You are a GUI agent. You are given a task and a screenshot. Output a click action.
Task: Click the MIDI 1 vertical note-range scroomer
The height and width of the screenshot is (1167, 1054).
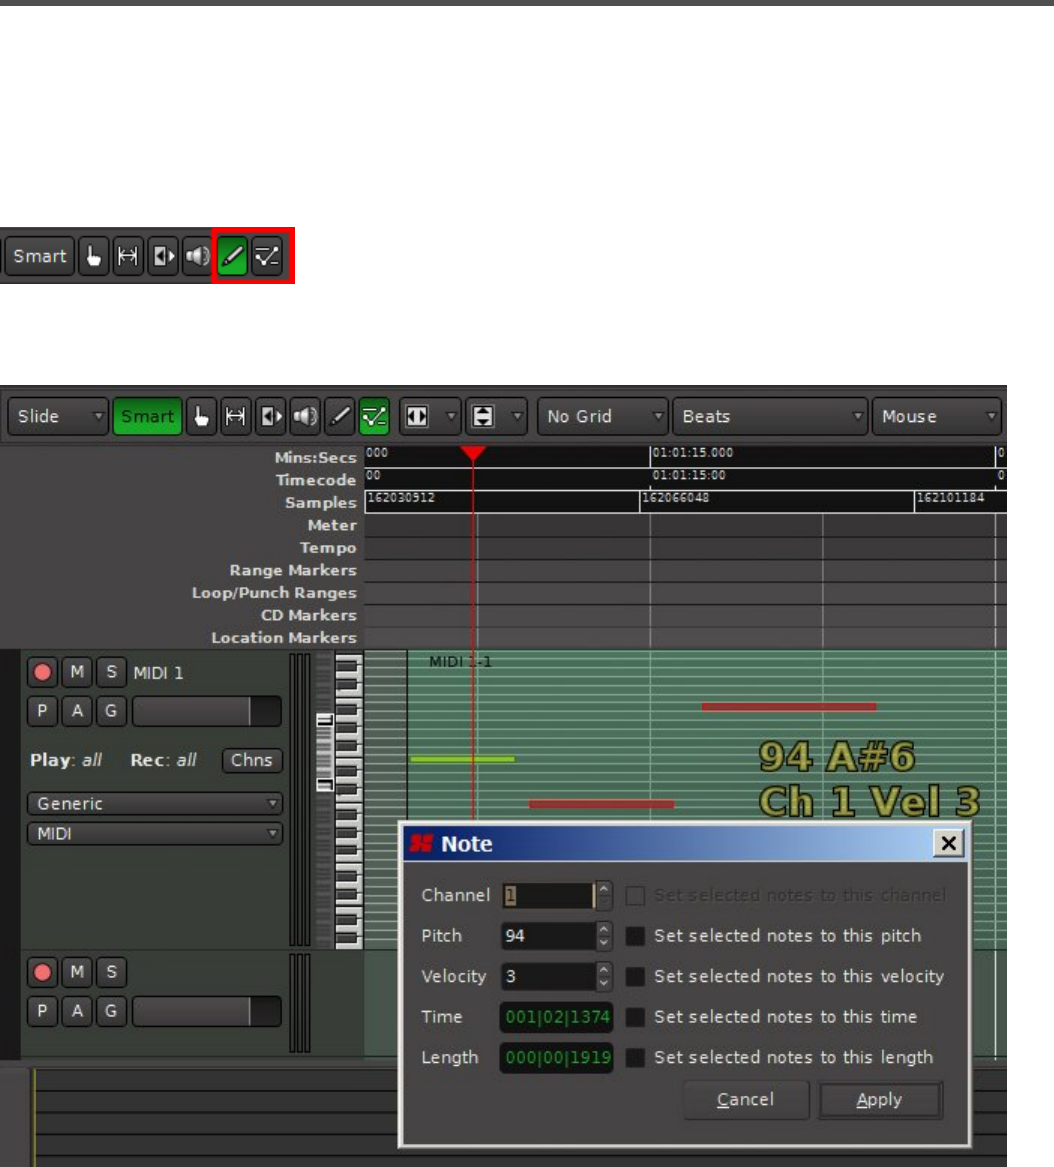coord(325,752)
